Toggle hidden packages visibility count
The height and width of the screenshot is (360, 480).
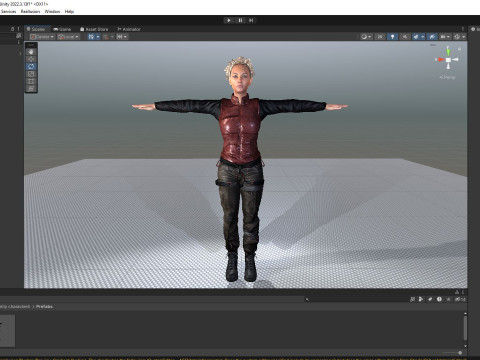(x=460, y=299)
